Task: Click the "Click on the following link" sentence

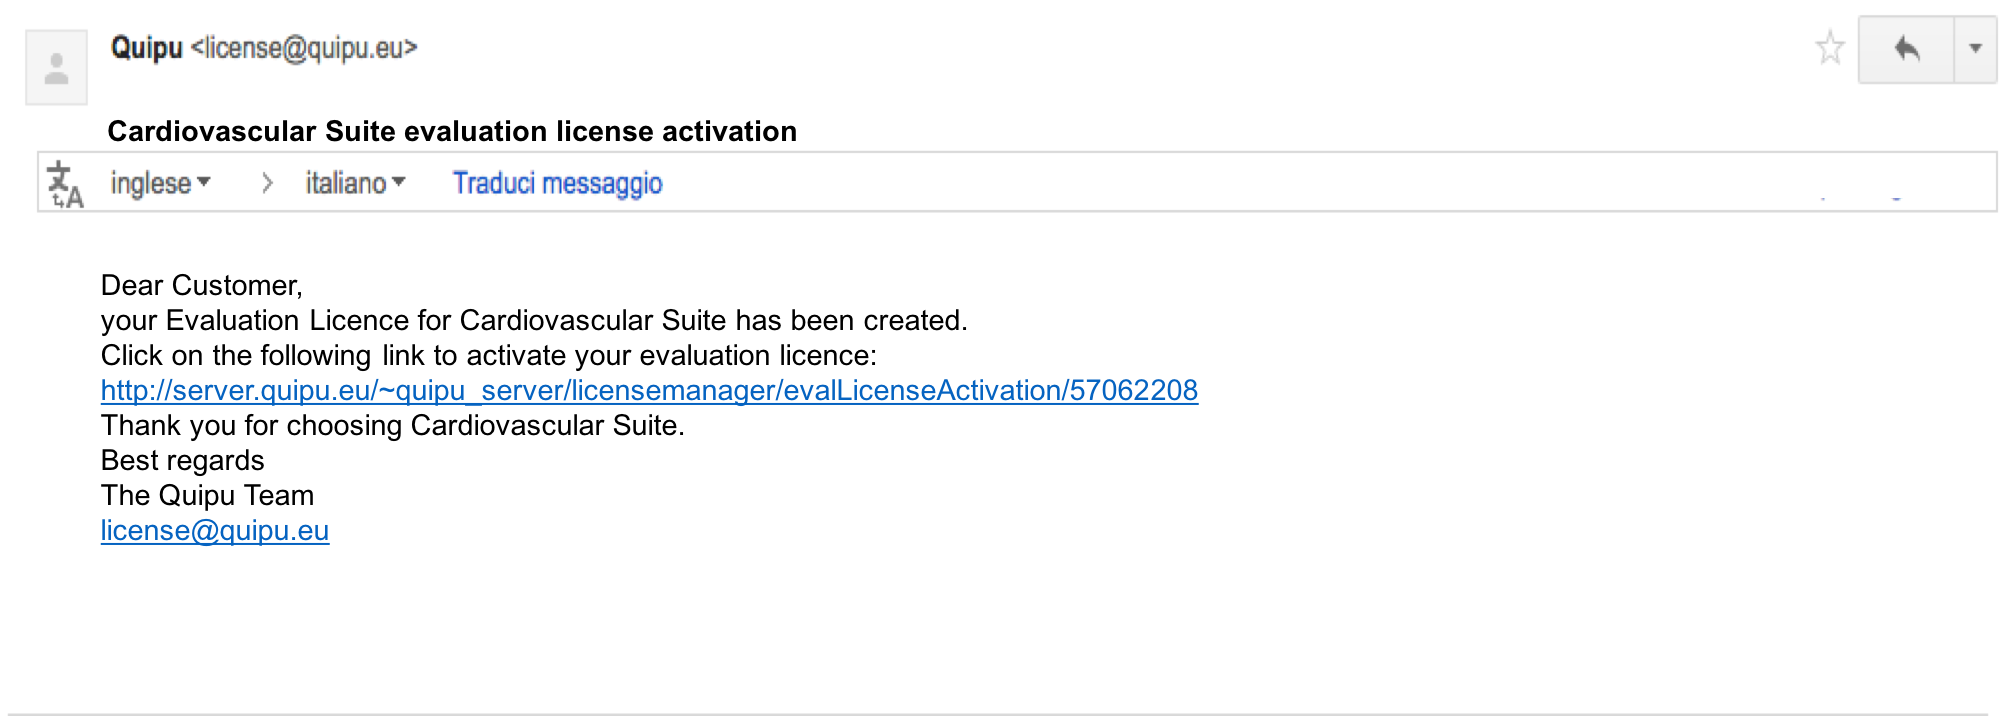Action: tap(488, 355)
